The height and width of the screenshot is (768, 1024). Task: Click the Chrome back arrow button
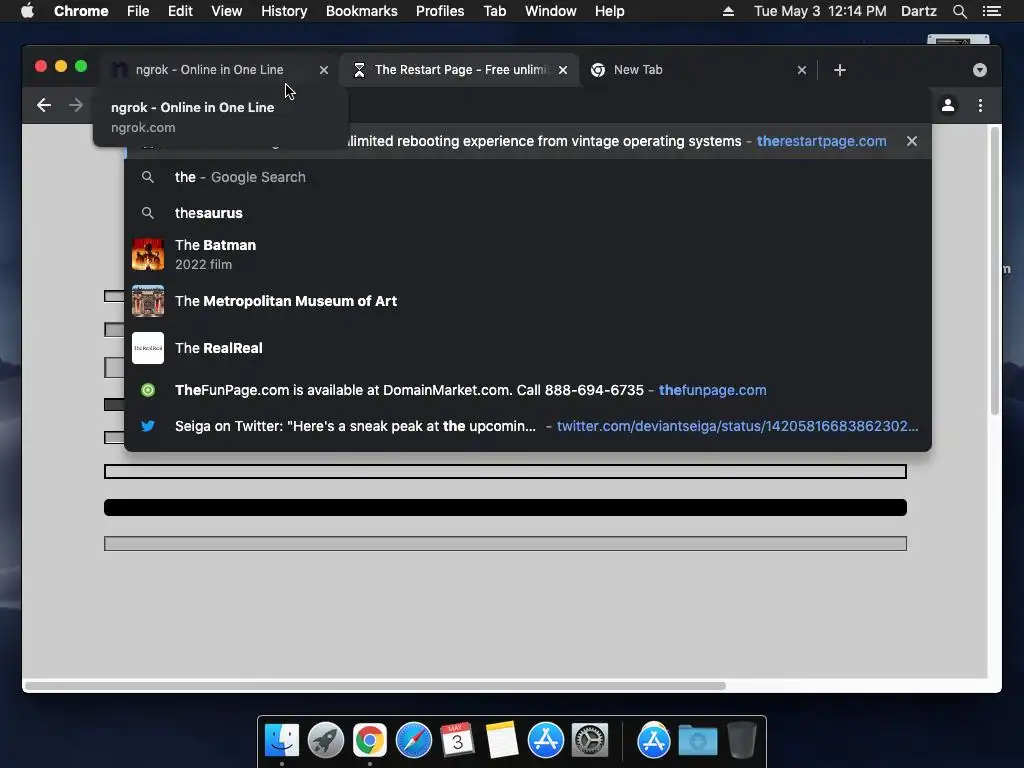(x=44, y=105)
